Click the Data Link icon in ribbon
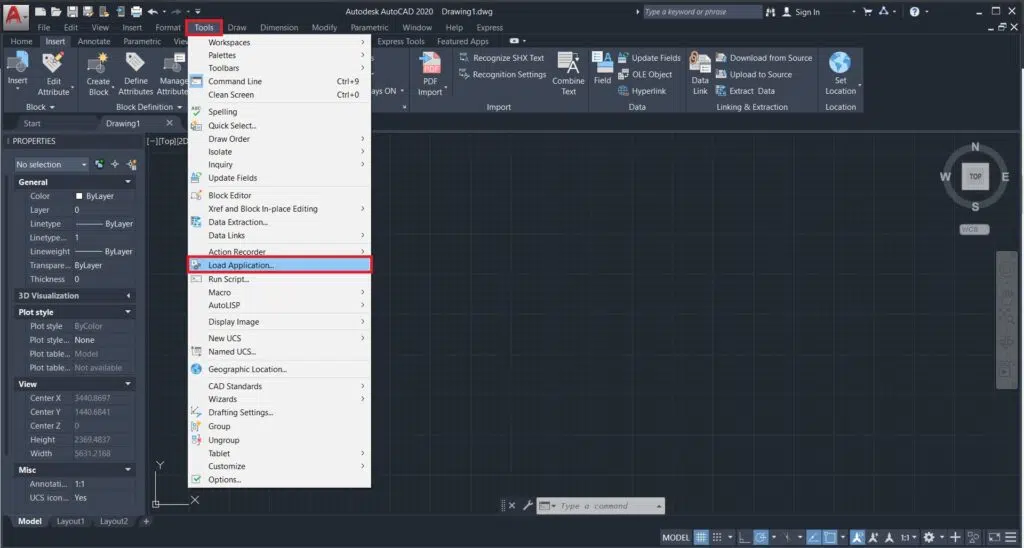This screenshot has width=1024, height=548. pos(700,64)
